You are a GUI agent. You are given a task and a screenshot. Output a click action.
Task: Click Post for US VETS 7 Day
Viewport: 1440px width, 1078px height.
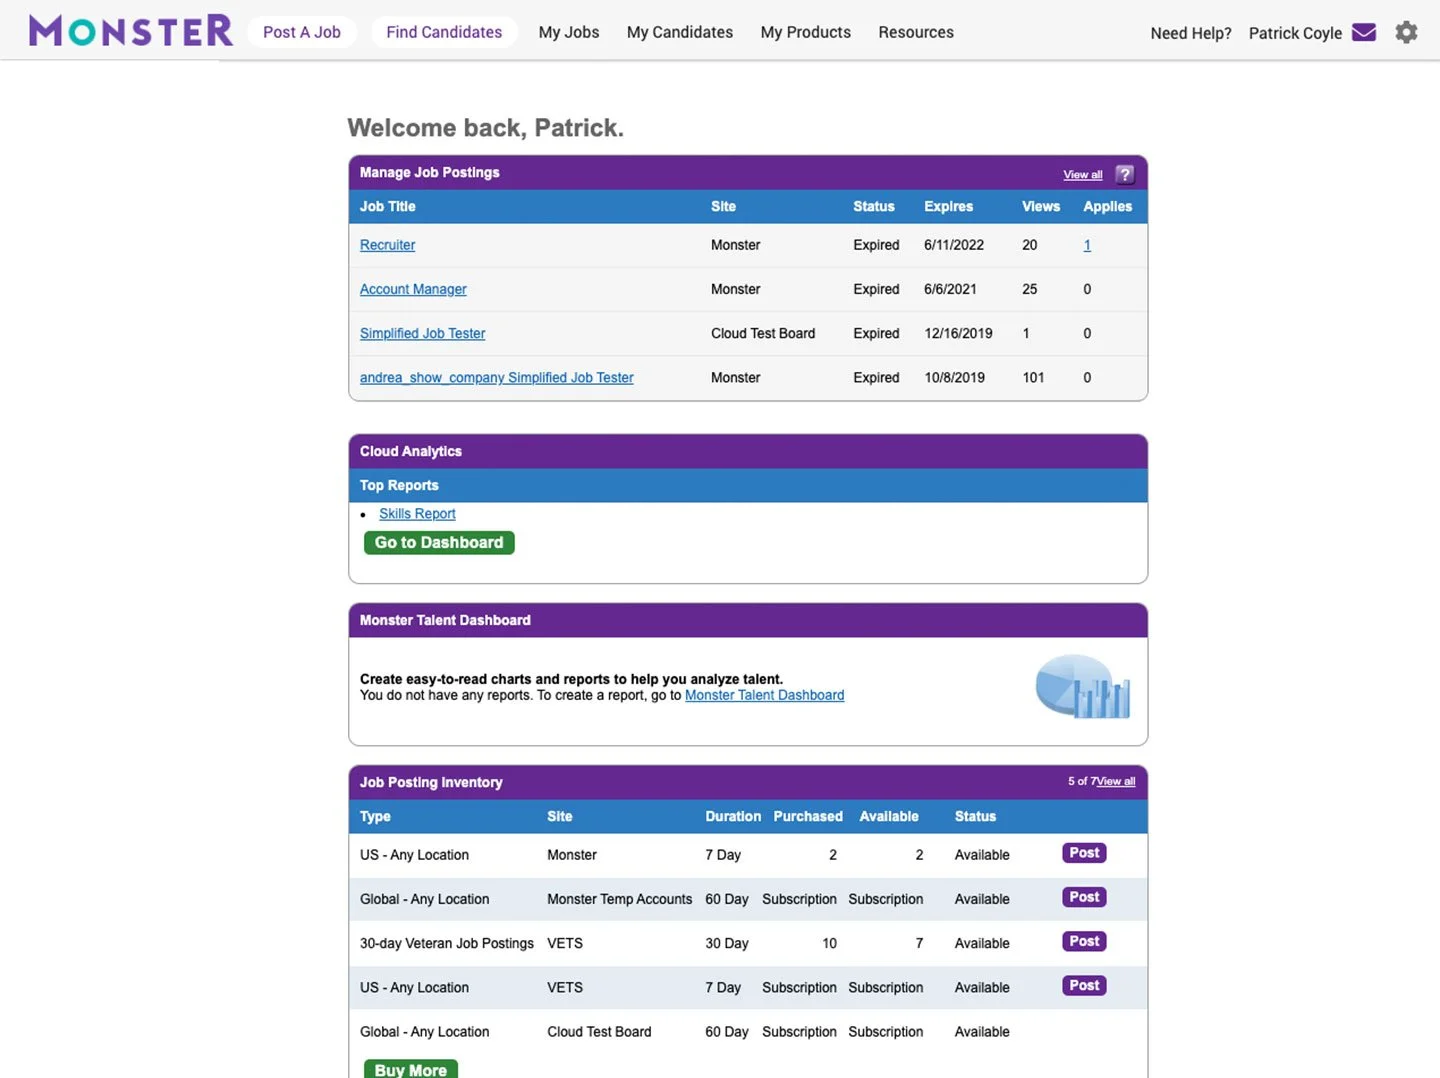click(1084, 985)
